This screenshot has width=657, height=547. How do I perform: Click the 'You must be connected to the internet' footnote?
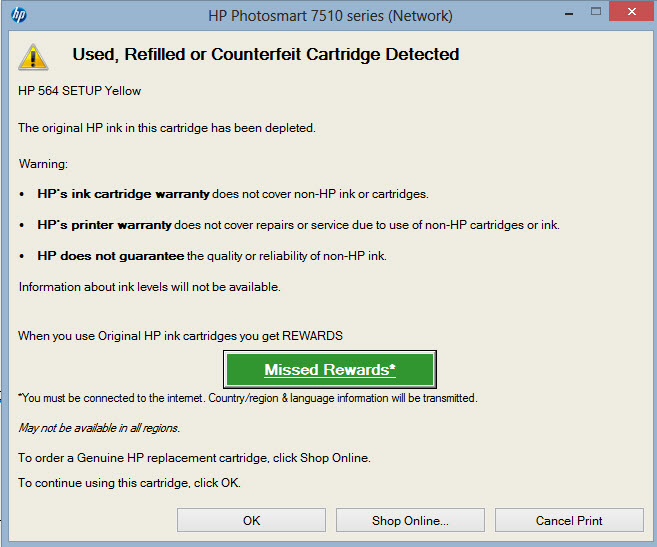[x=248, y=398]
